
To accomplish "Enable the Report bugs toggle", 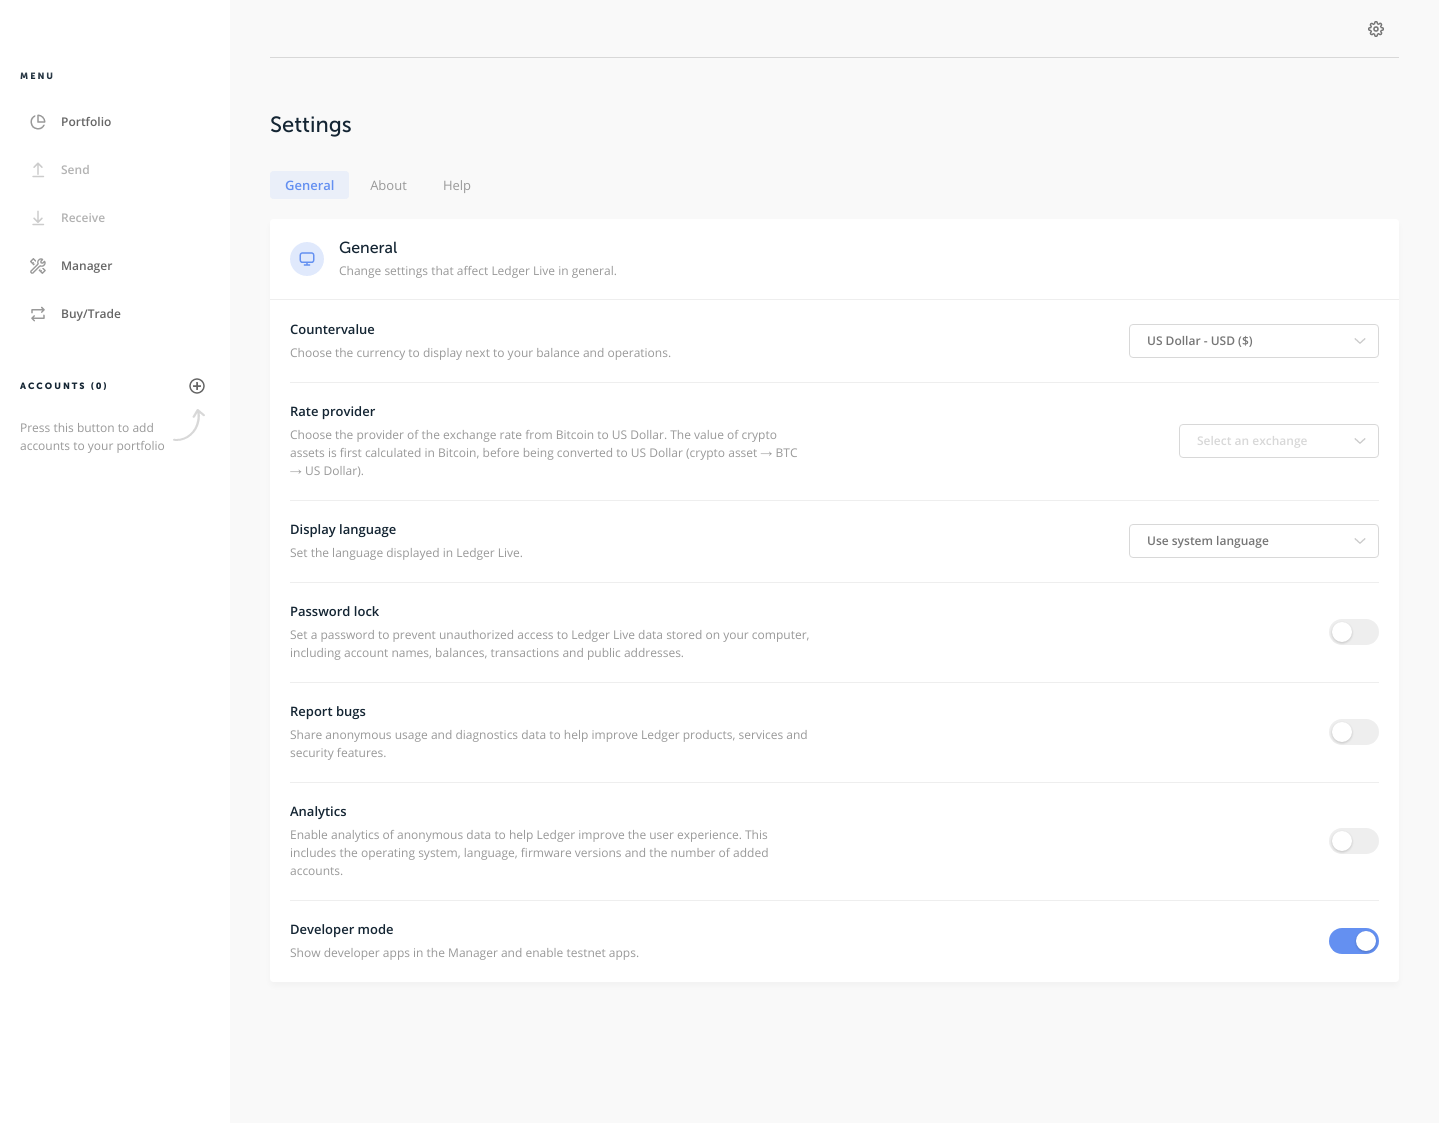I will pyautogui.click(x=1354, y=732).
